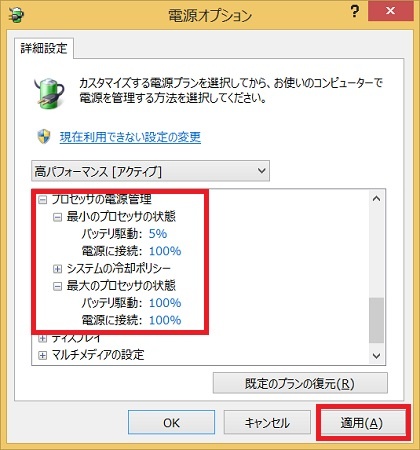The width and height of the screenshot is (420, 450).
Task: Select maximum state 電源に接続 100% value
Action: pyautogui.click(x=165, y=320)
